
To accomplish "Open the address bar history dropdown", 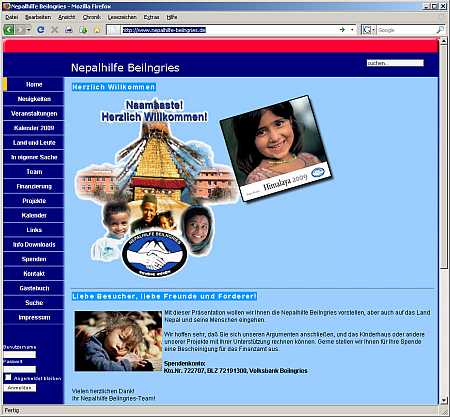I will pyautogui.click(x=352, y=30).
